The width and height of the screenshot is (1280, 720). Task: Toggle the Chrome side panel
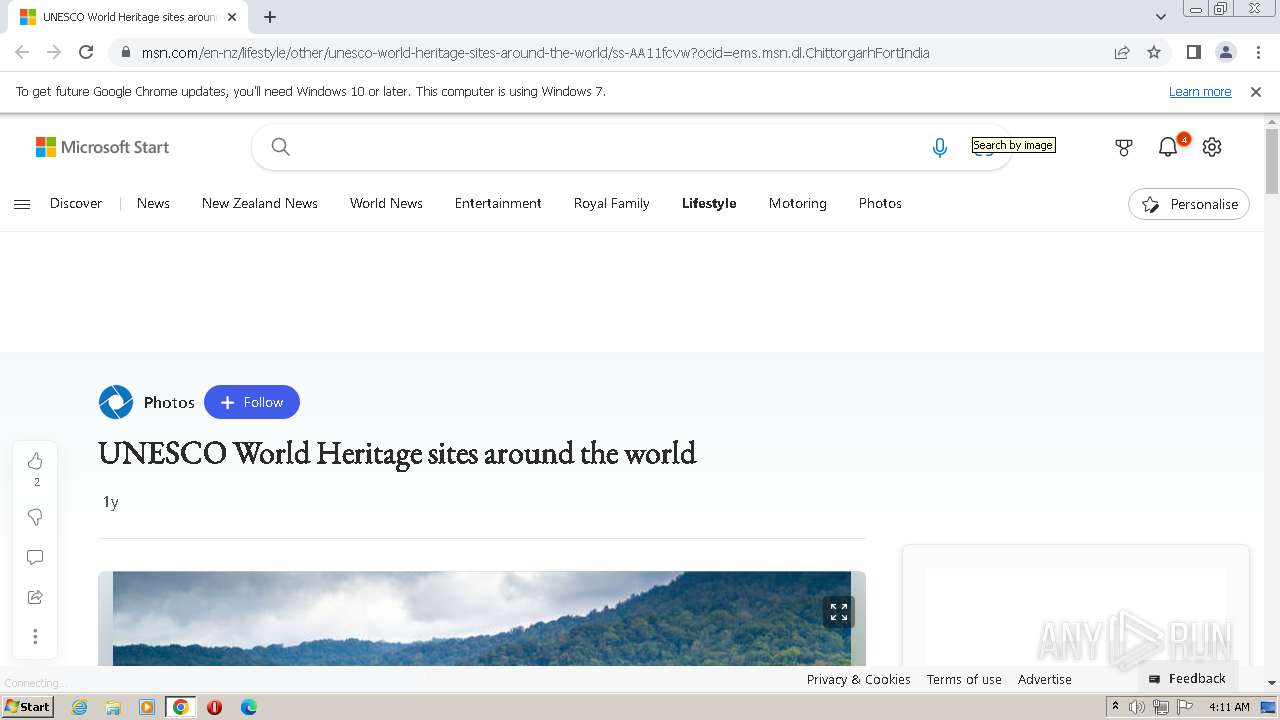1193,52
